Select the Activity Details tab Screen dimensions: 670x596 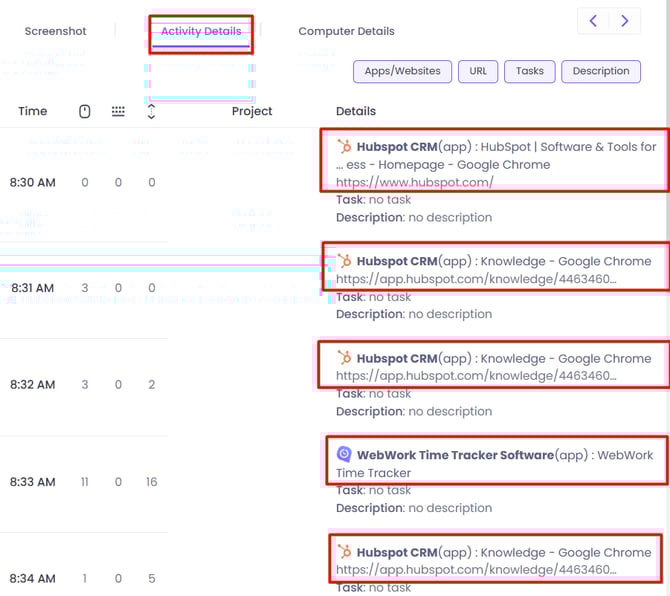tap(201, 31)
